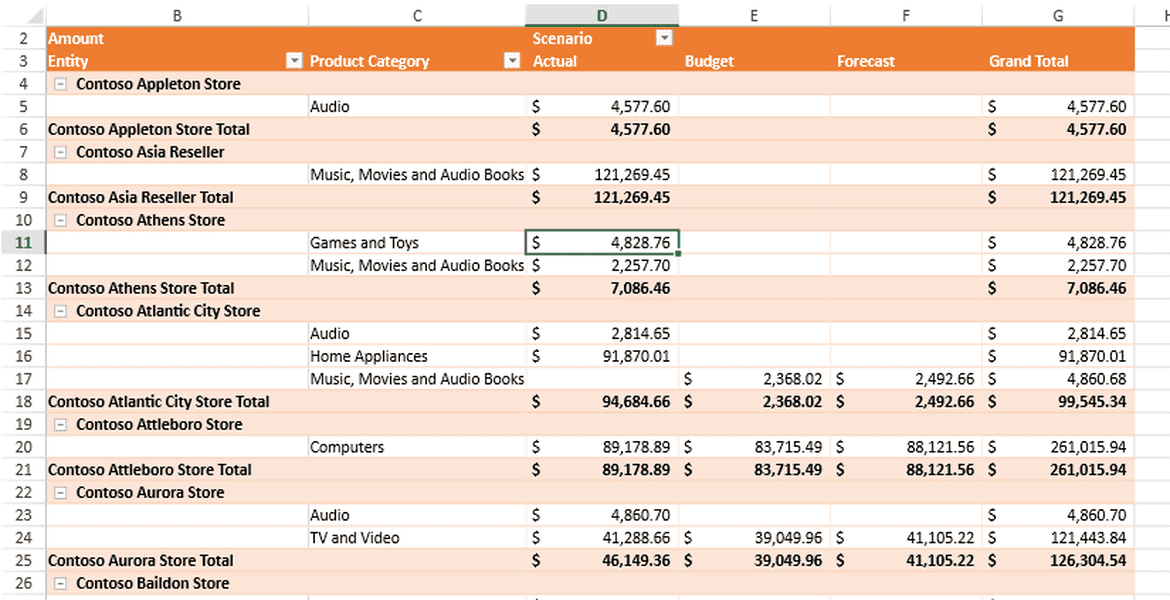
Task: Open the Scenario filter dropdown
Action: pos(664,38)
